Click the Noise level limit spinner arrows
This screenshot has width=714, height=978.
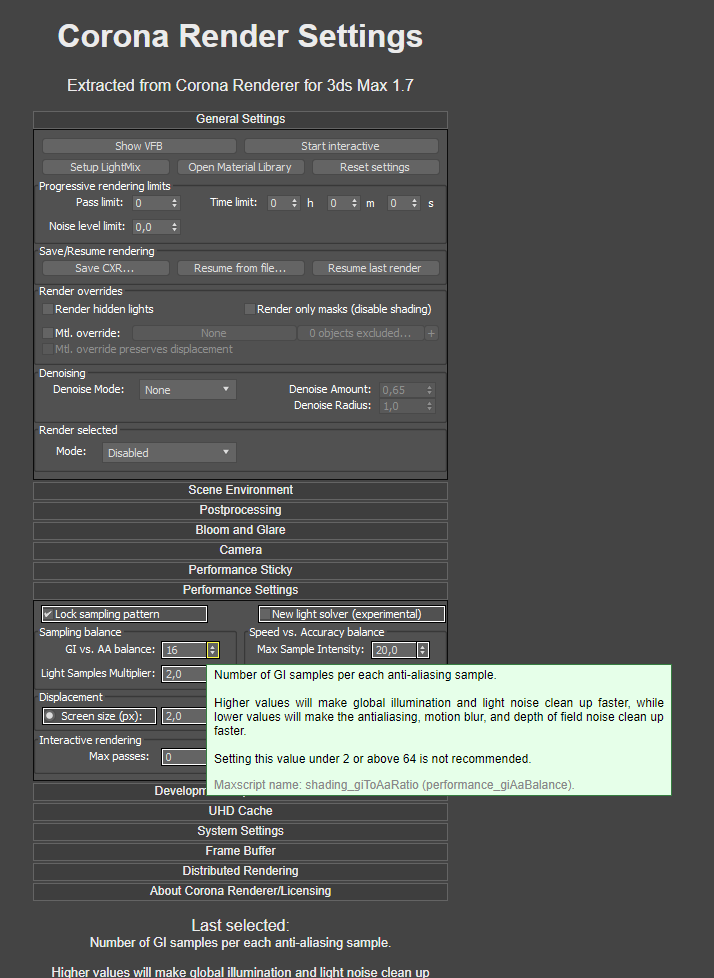click(x=175, y=227)
